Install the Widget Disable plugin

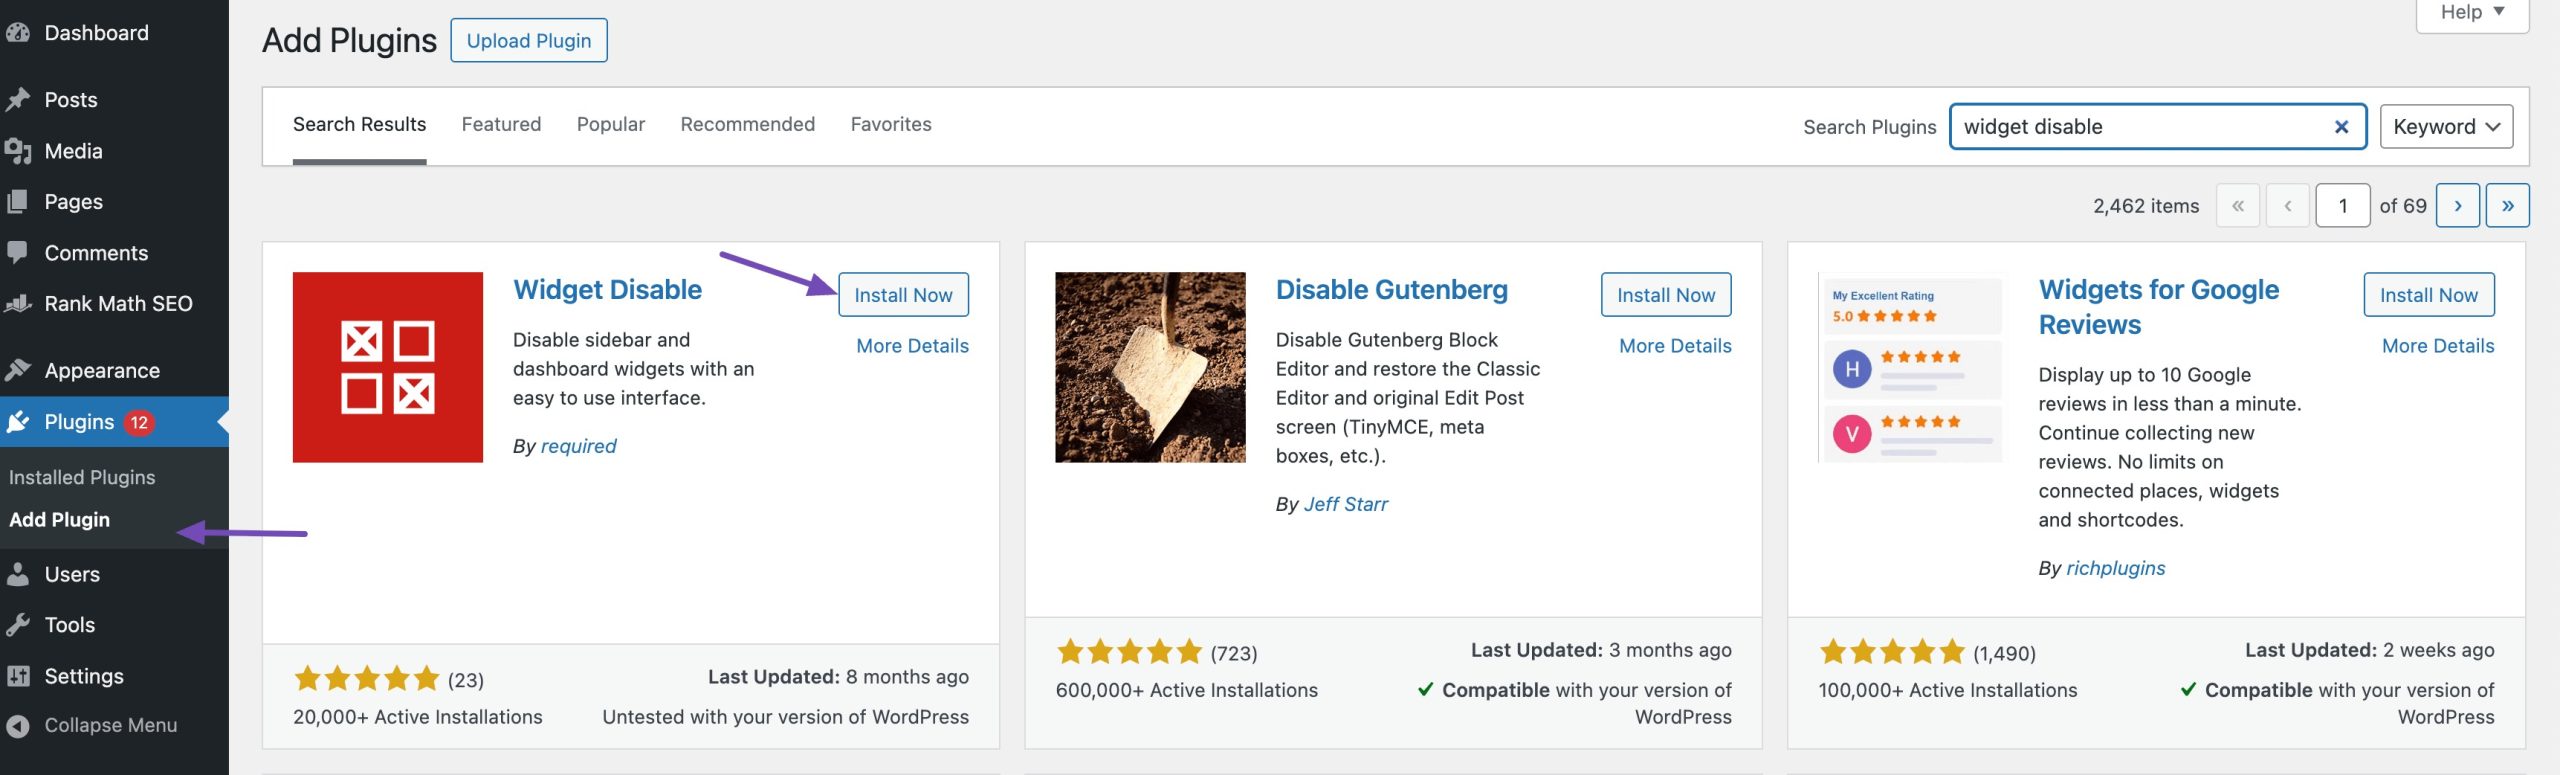903,295
